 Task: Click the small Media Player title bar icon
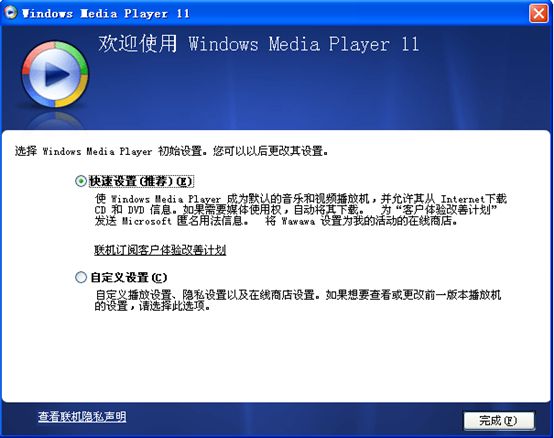point(11,13)
